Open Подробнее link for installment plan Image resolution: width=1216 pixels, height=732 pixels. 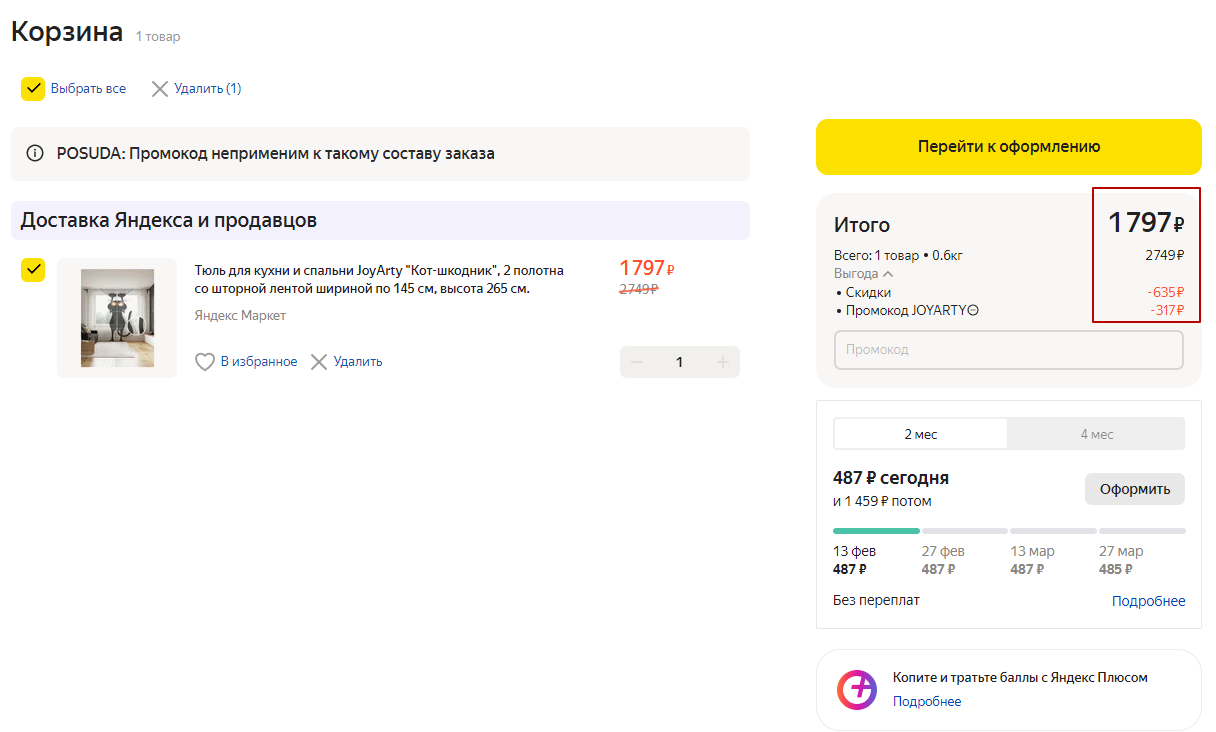[1148, 601]
